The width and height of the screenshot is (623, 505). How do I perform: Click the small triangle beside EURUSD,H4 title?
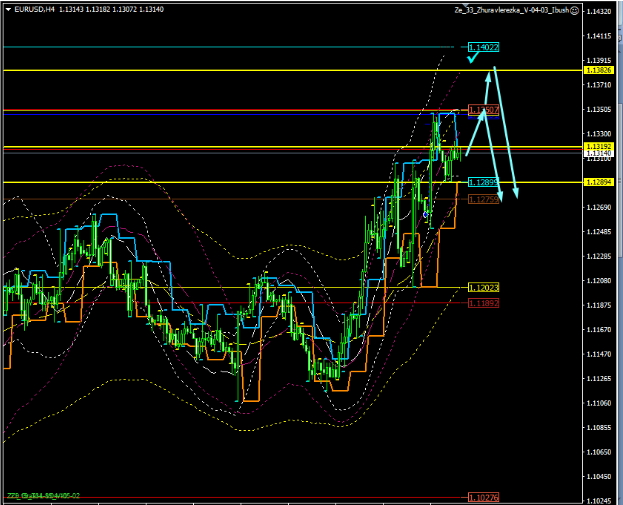(6, 9)
